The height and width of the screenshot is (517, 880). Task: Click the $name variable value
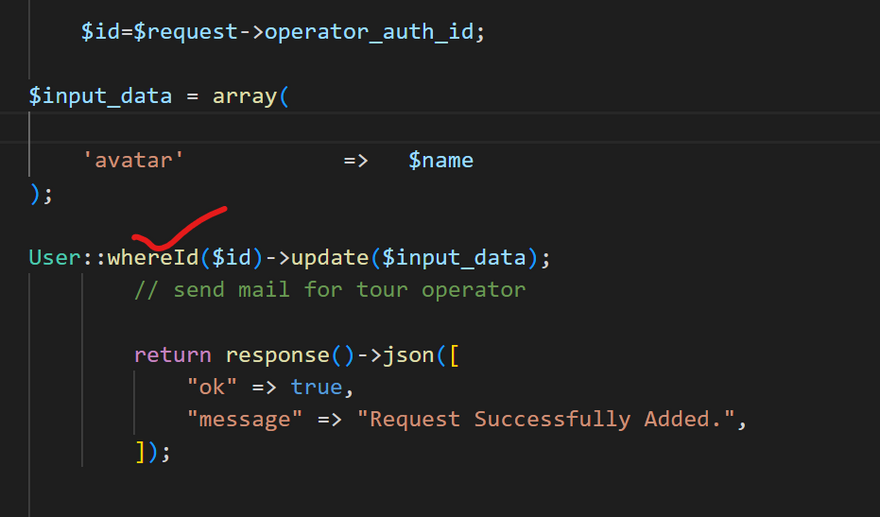pyautogui.click(x=441, y=161)
